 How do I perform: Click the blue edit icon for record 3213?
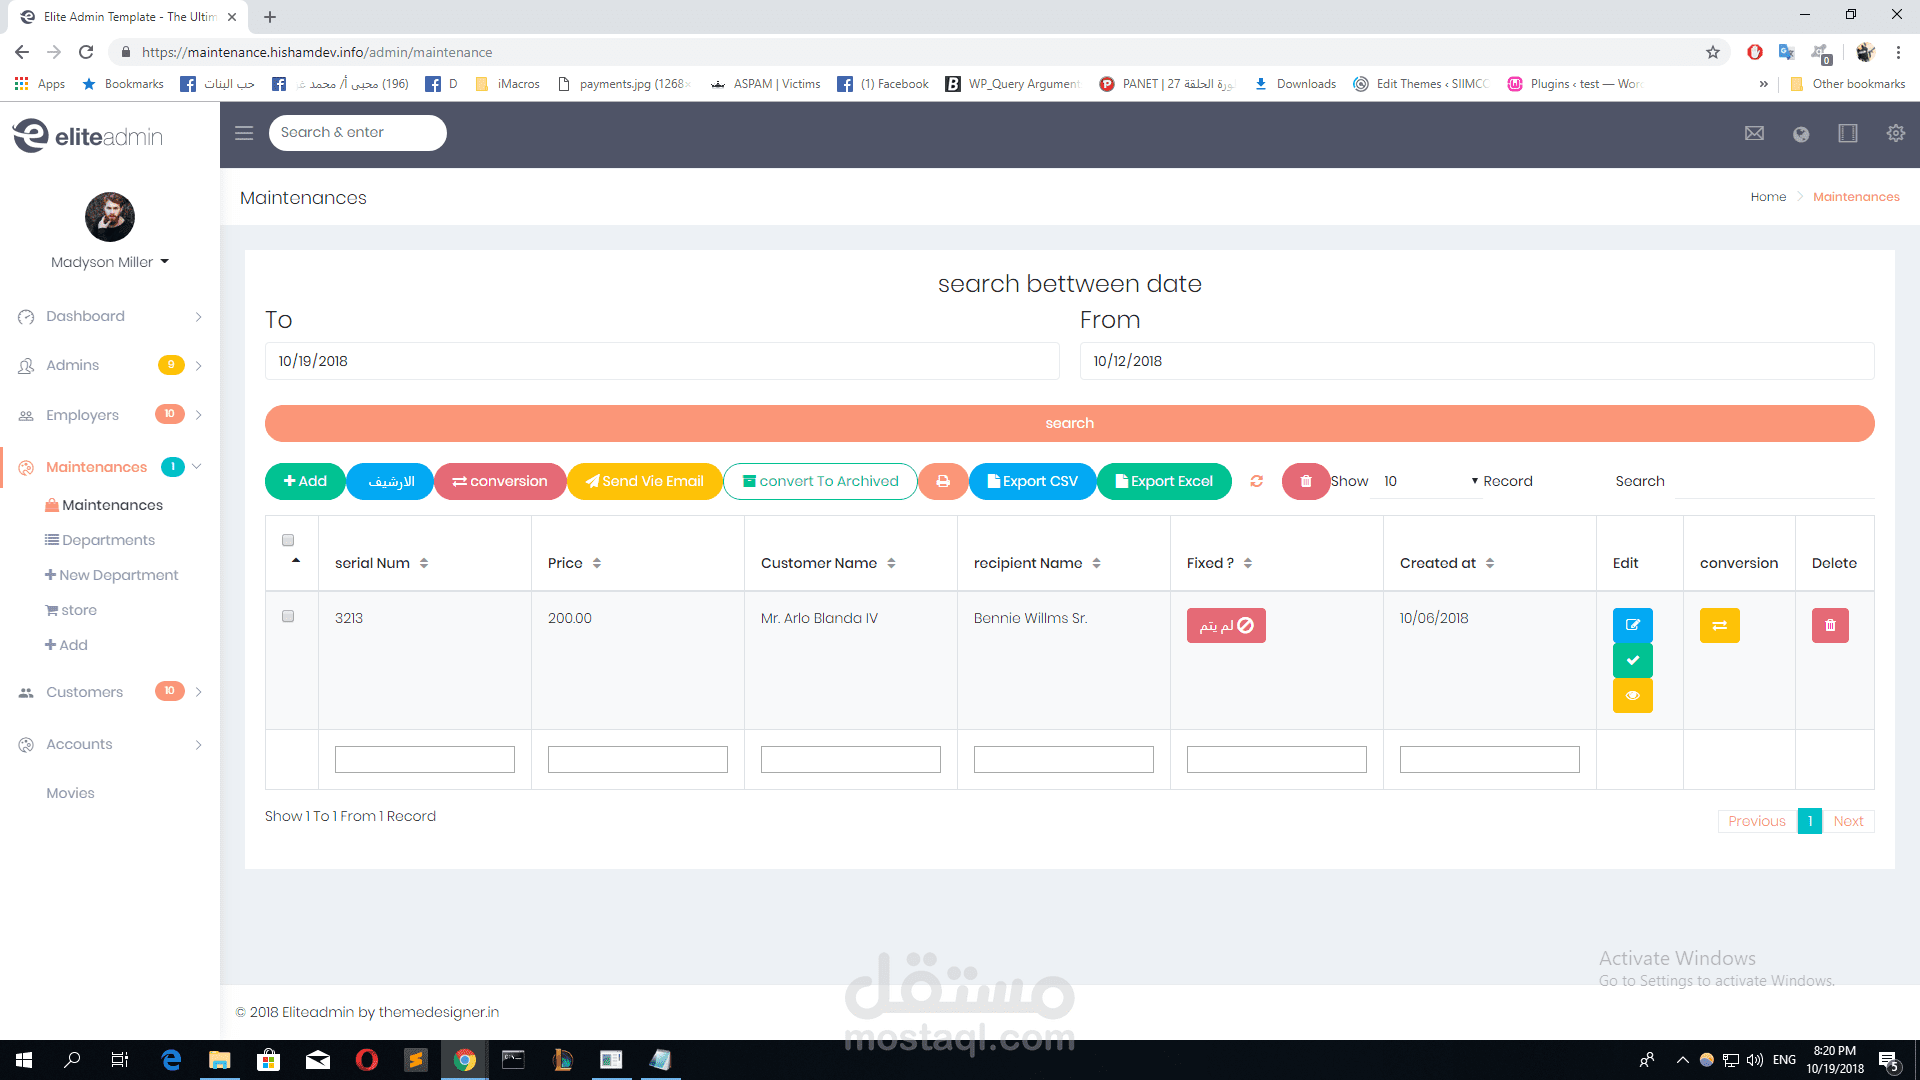1632,625
